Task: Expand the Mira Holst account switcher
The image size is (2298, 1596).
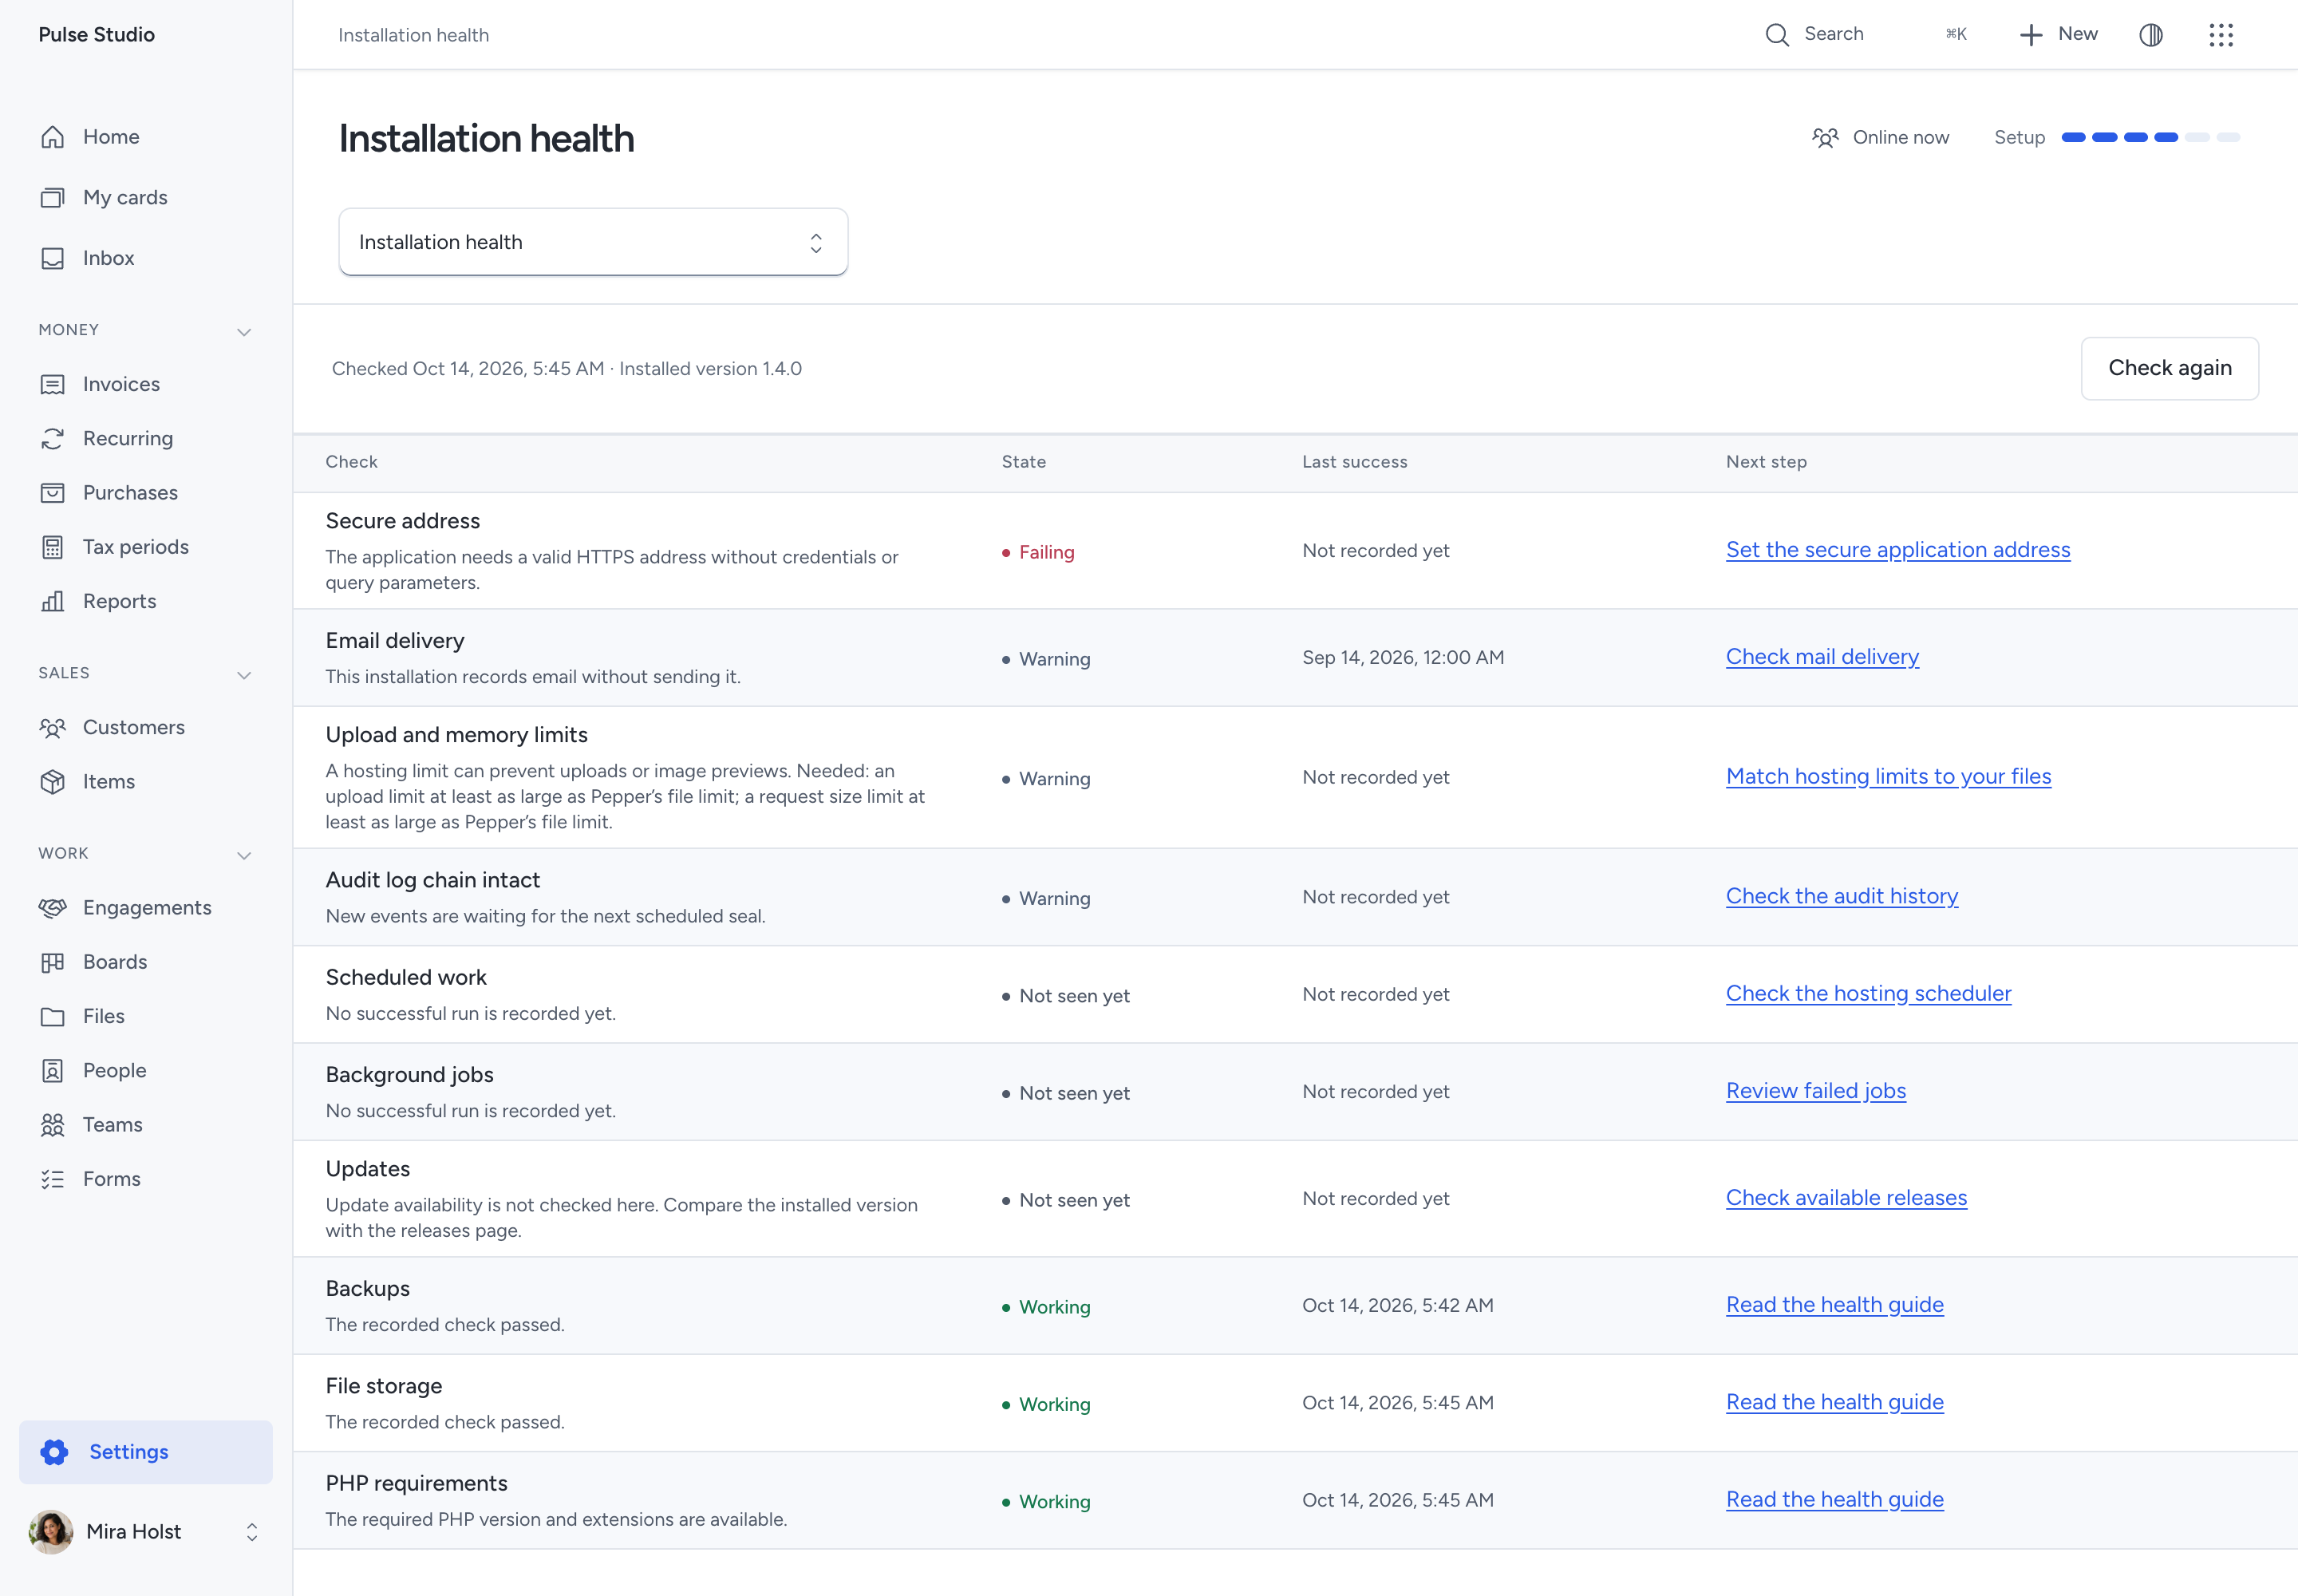Action: (x=252, y=1532)
